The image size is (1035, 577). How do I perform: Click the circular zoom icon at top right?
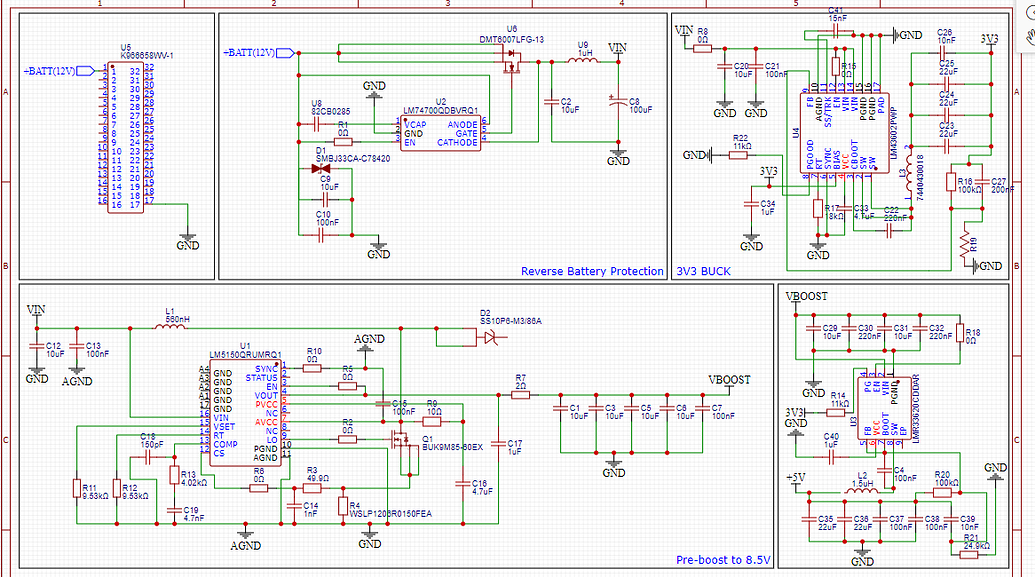coord(1031,13)
